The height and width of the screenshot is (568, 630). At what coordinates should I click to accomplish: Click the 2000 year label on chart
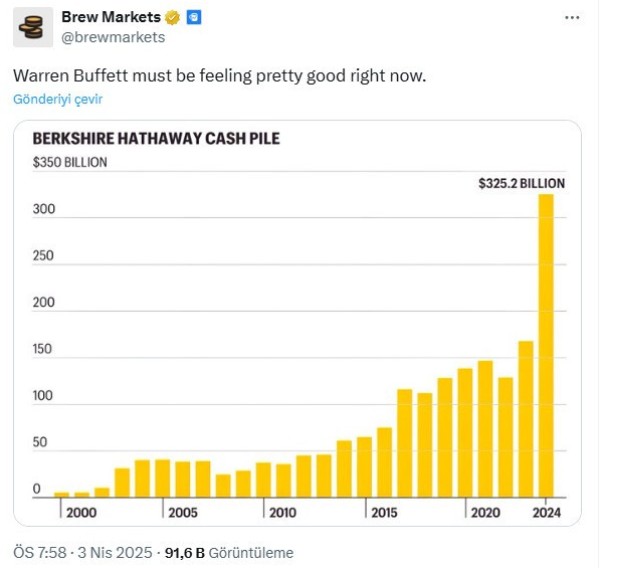pyautogui.click(x=81, y=512)
